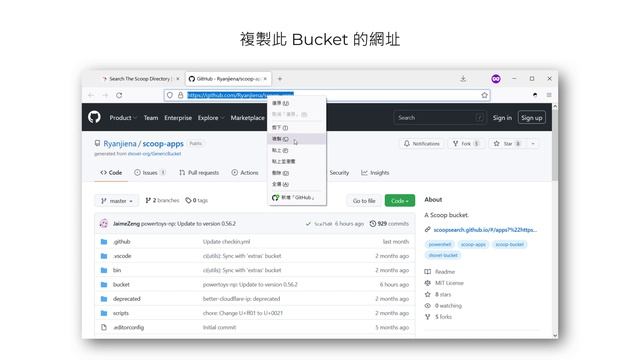Switch to the Search The Scoop Directory tab
Screen dimensions: 640x360
coord(139,79)
